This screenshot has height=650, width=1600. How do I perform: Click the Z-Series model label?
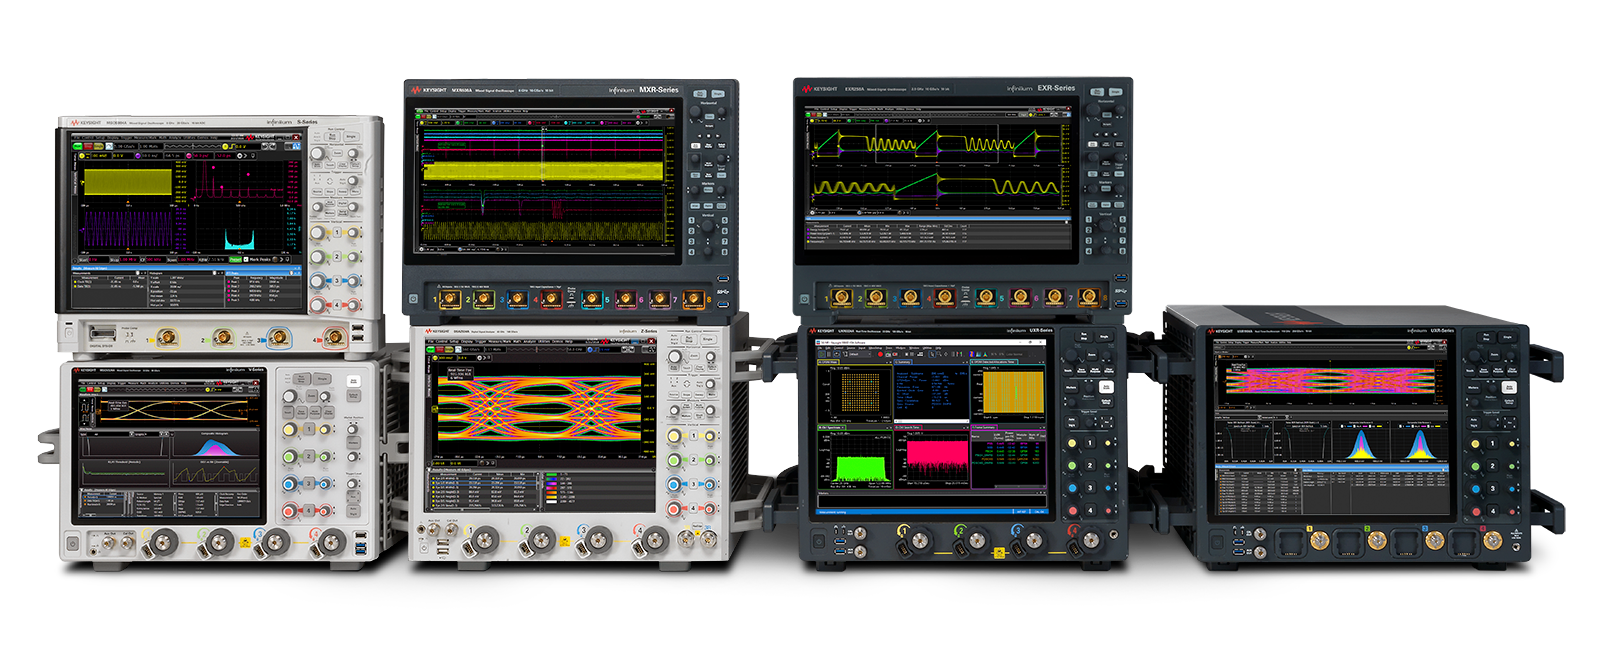[648, 331]
